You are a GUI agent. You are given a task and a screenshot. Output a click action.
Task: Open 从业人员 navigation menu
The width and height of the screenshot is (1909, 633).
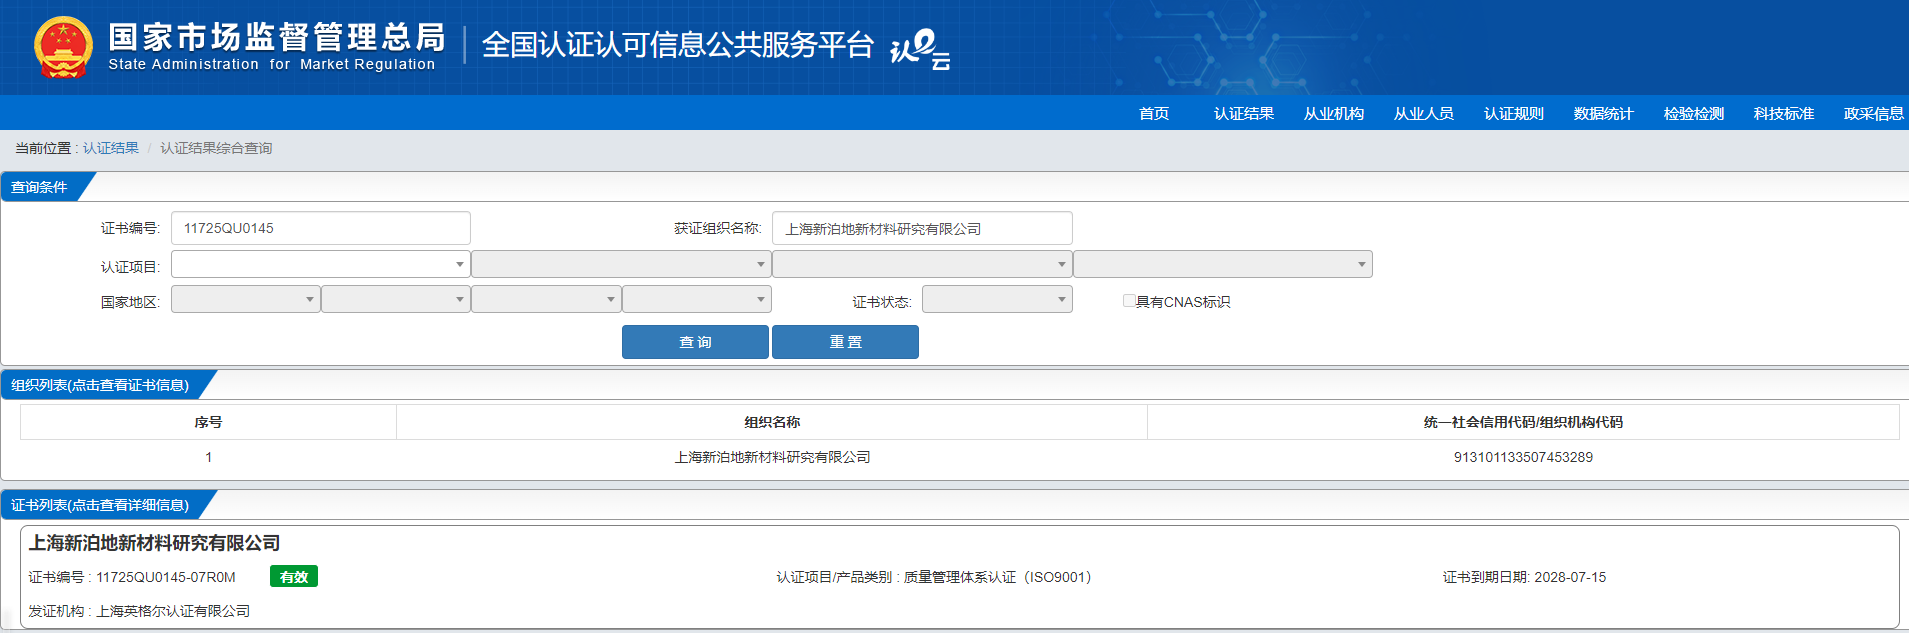1423,113
